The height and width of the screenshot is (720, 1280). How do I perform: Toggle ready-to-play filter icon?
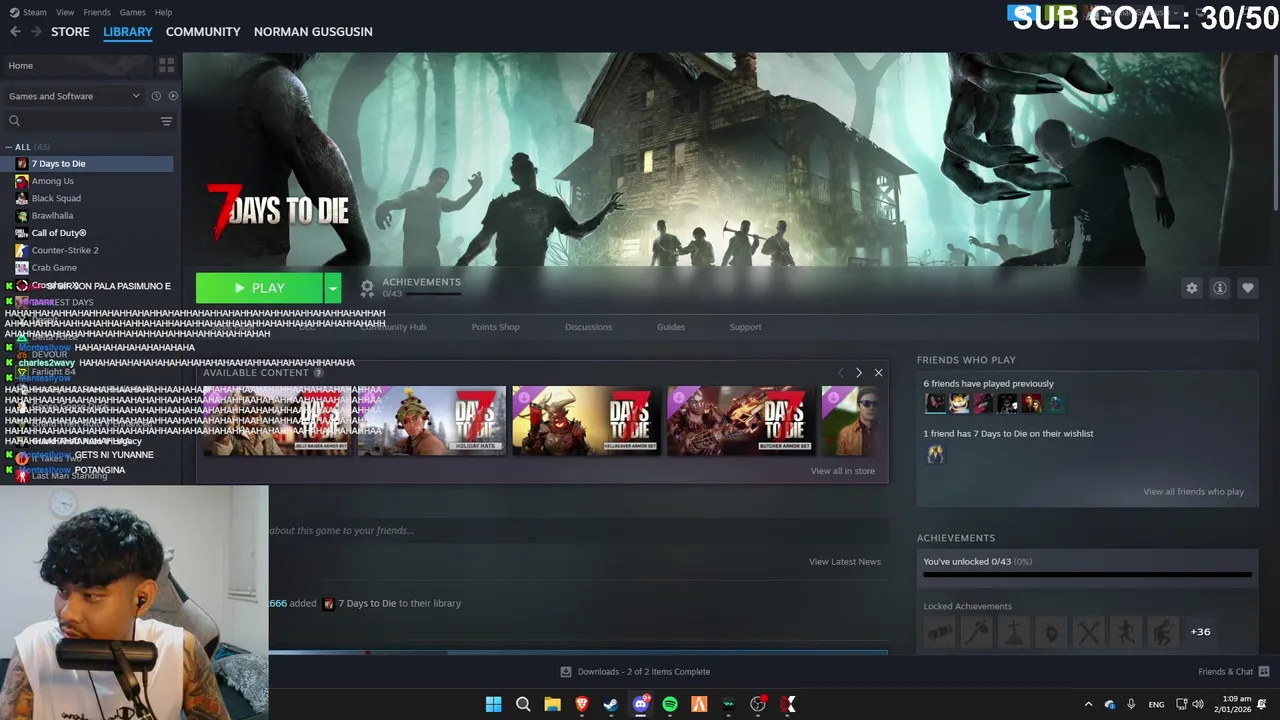point(173,96)
